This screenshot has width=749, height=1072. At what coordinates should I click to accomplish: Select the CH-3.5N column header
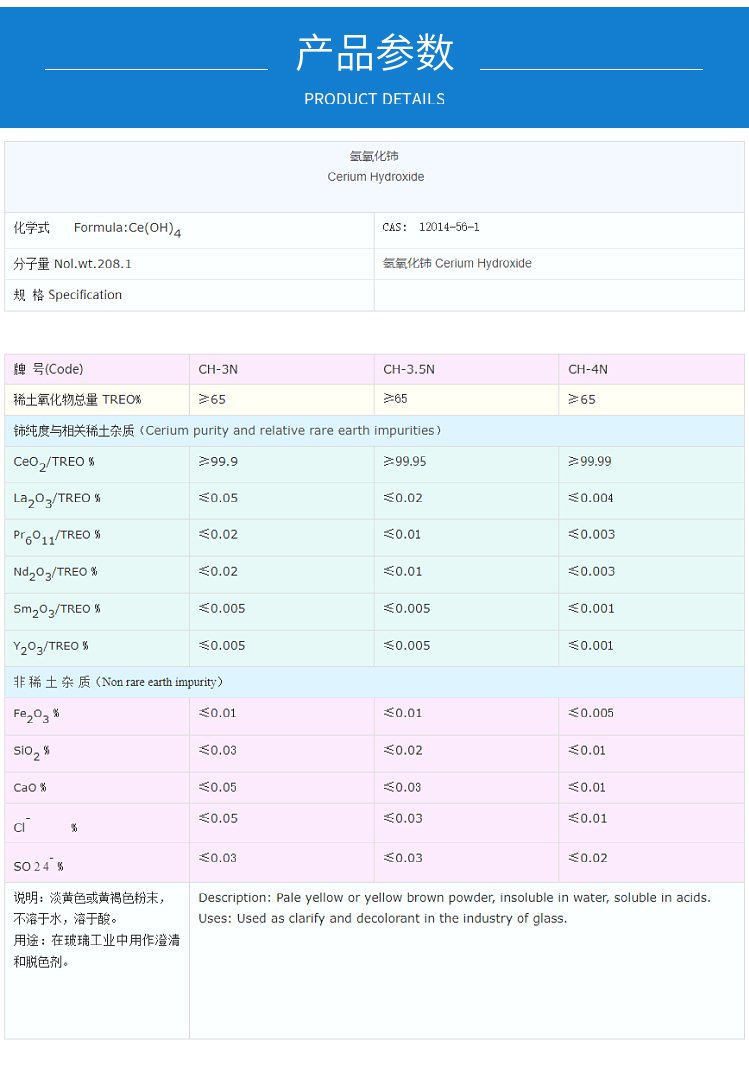pos(409,369)
